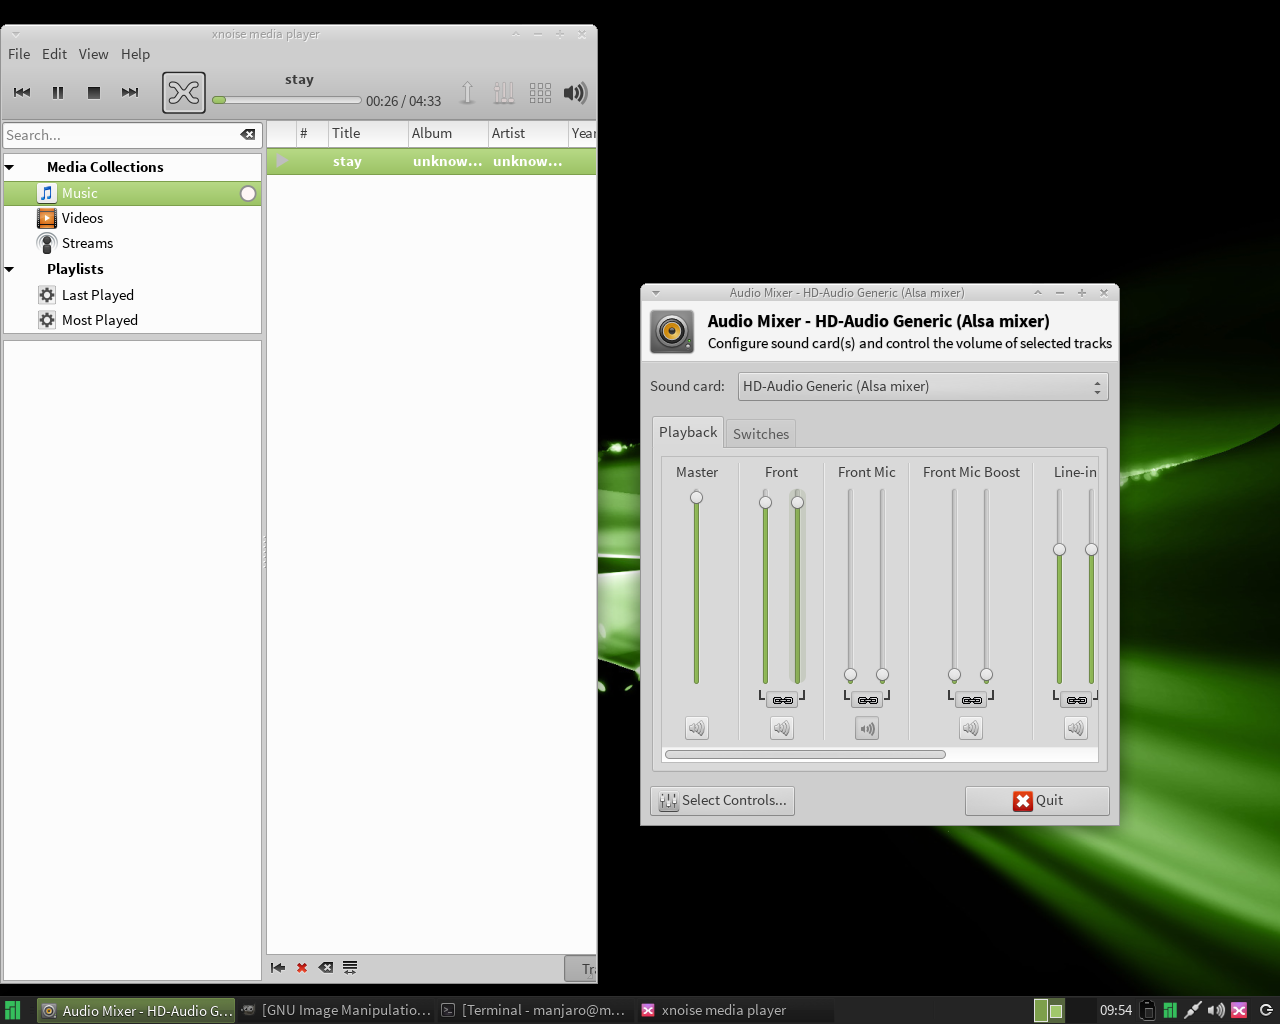Click the Master volume slider

(x=696, y=588)
